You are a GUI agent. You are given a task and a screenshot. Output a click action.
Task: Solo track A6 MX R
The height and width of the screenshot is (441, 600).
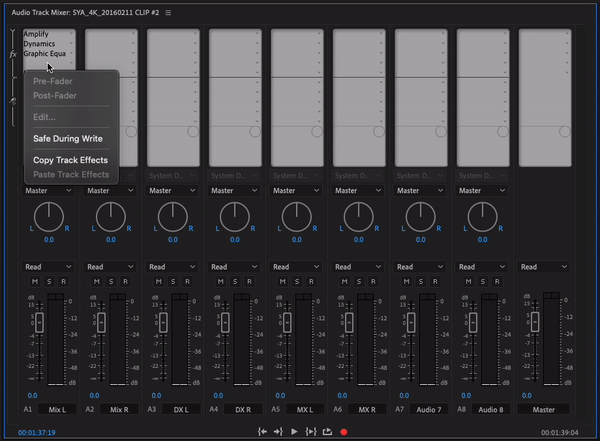tap(359, 282)
